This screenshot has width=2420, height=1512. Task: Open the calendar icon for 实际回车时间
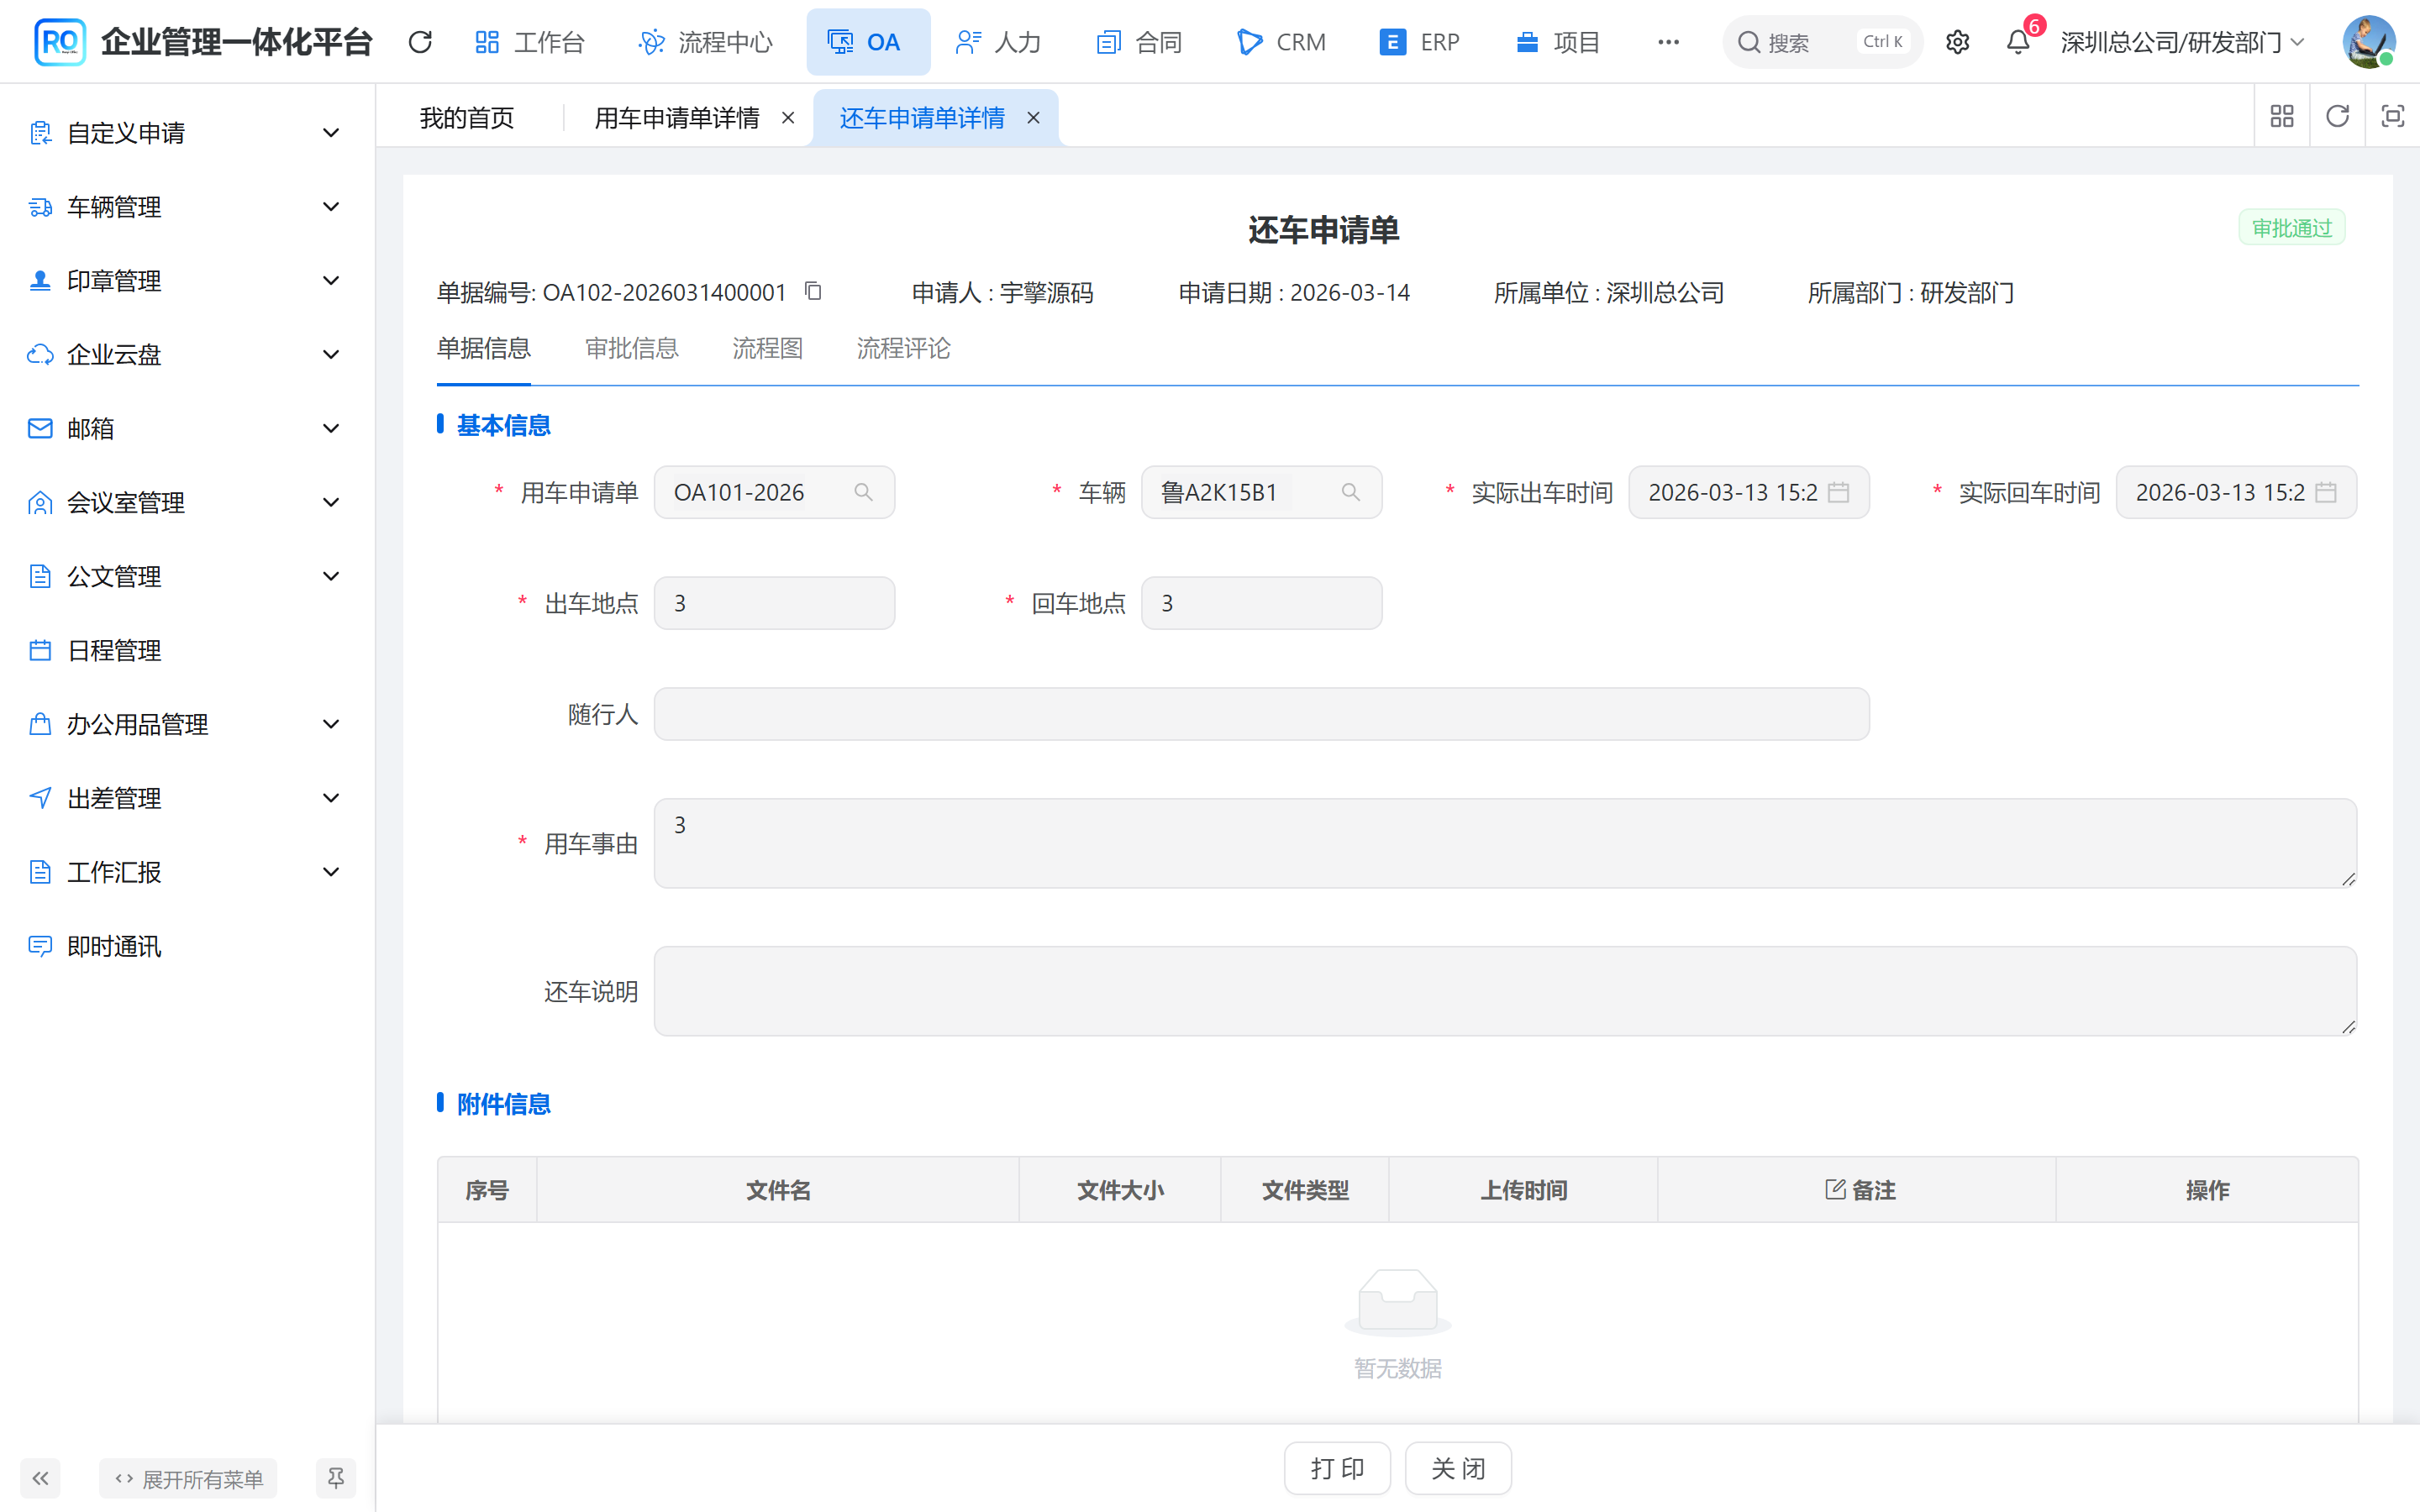(2325, 492)
